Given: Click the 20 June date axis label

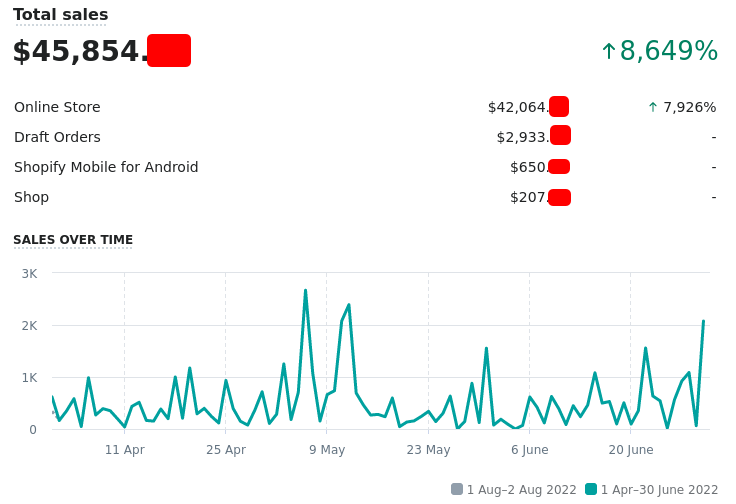Looking at the screenshot, I should [x=631, y=450].
